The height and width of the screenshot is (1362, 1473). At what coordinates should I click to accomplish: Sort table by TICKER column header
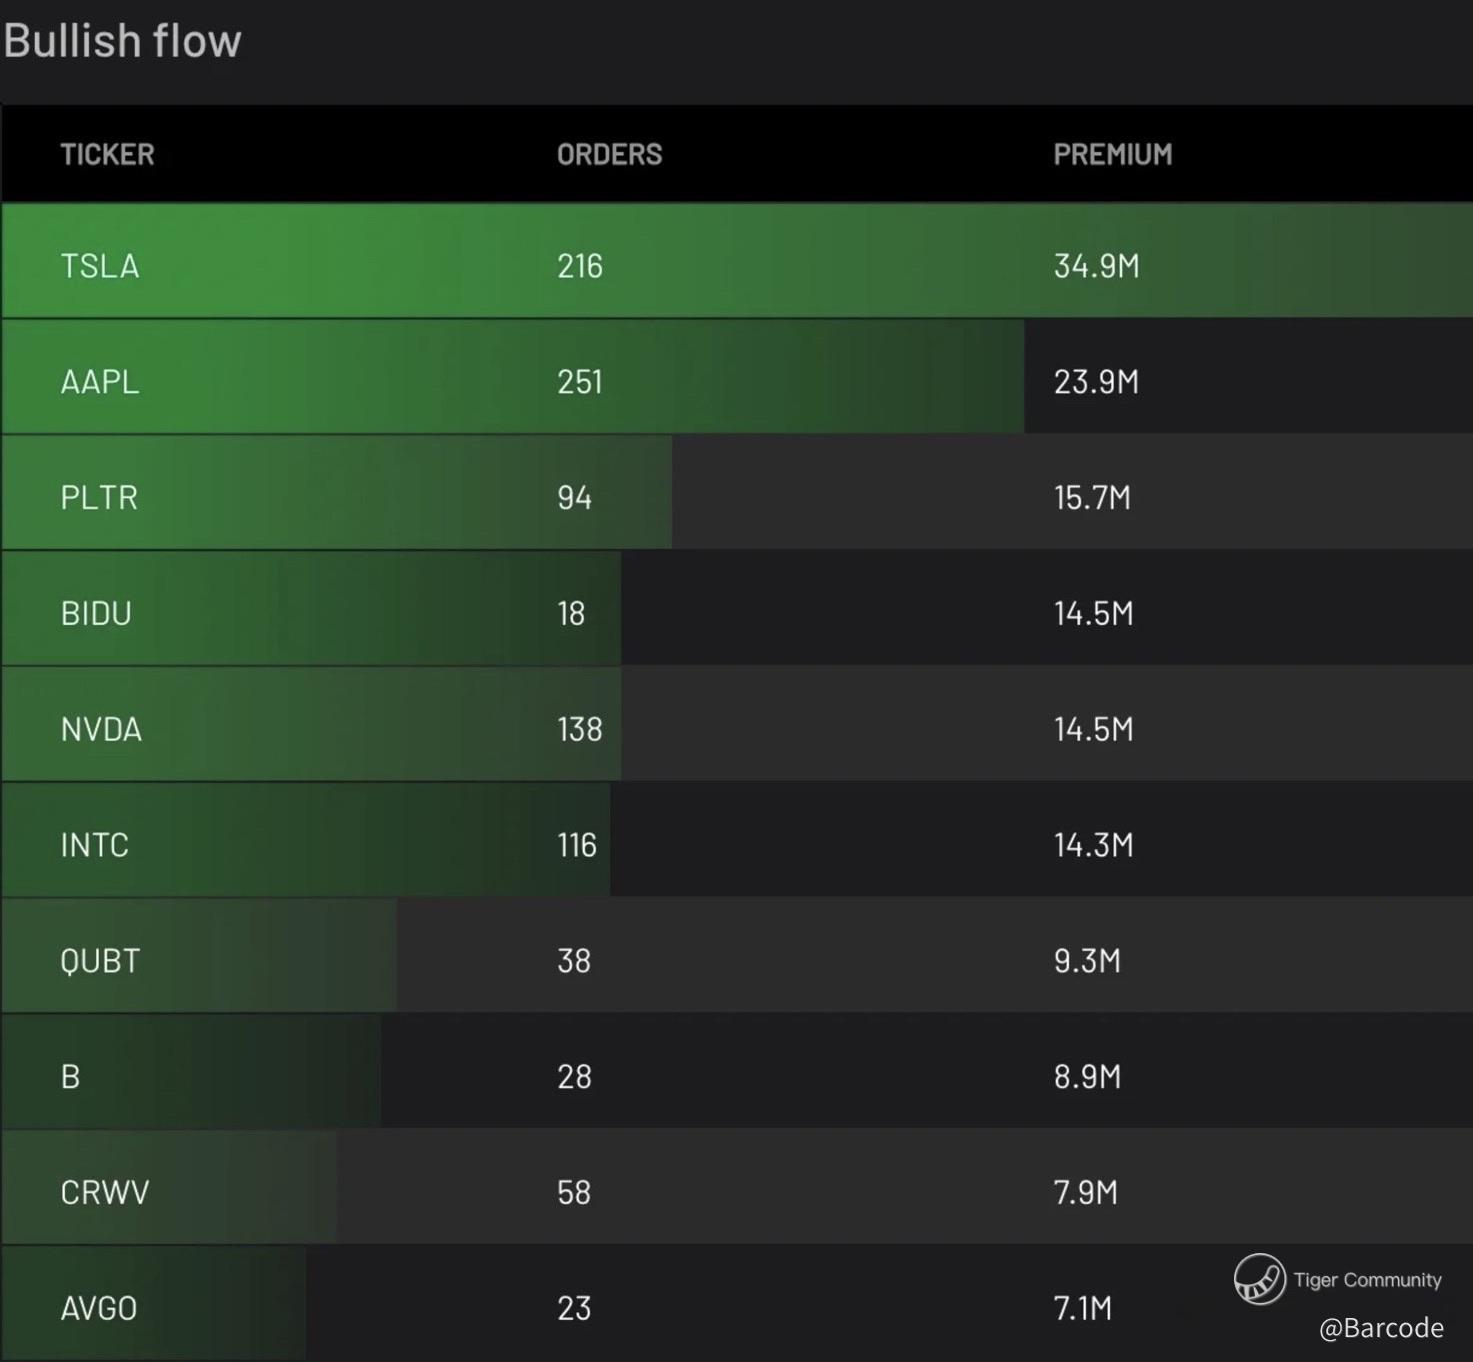[107, 154]
